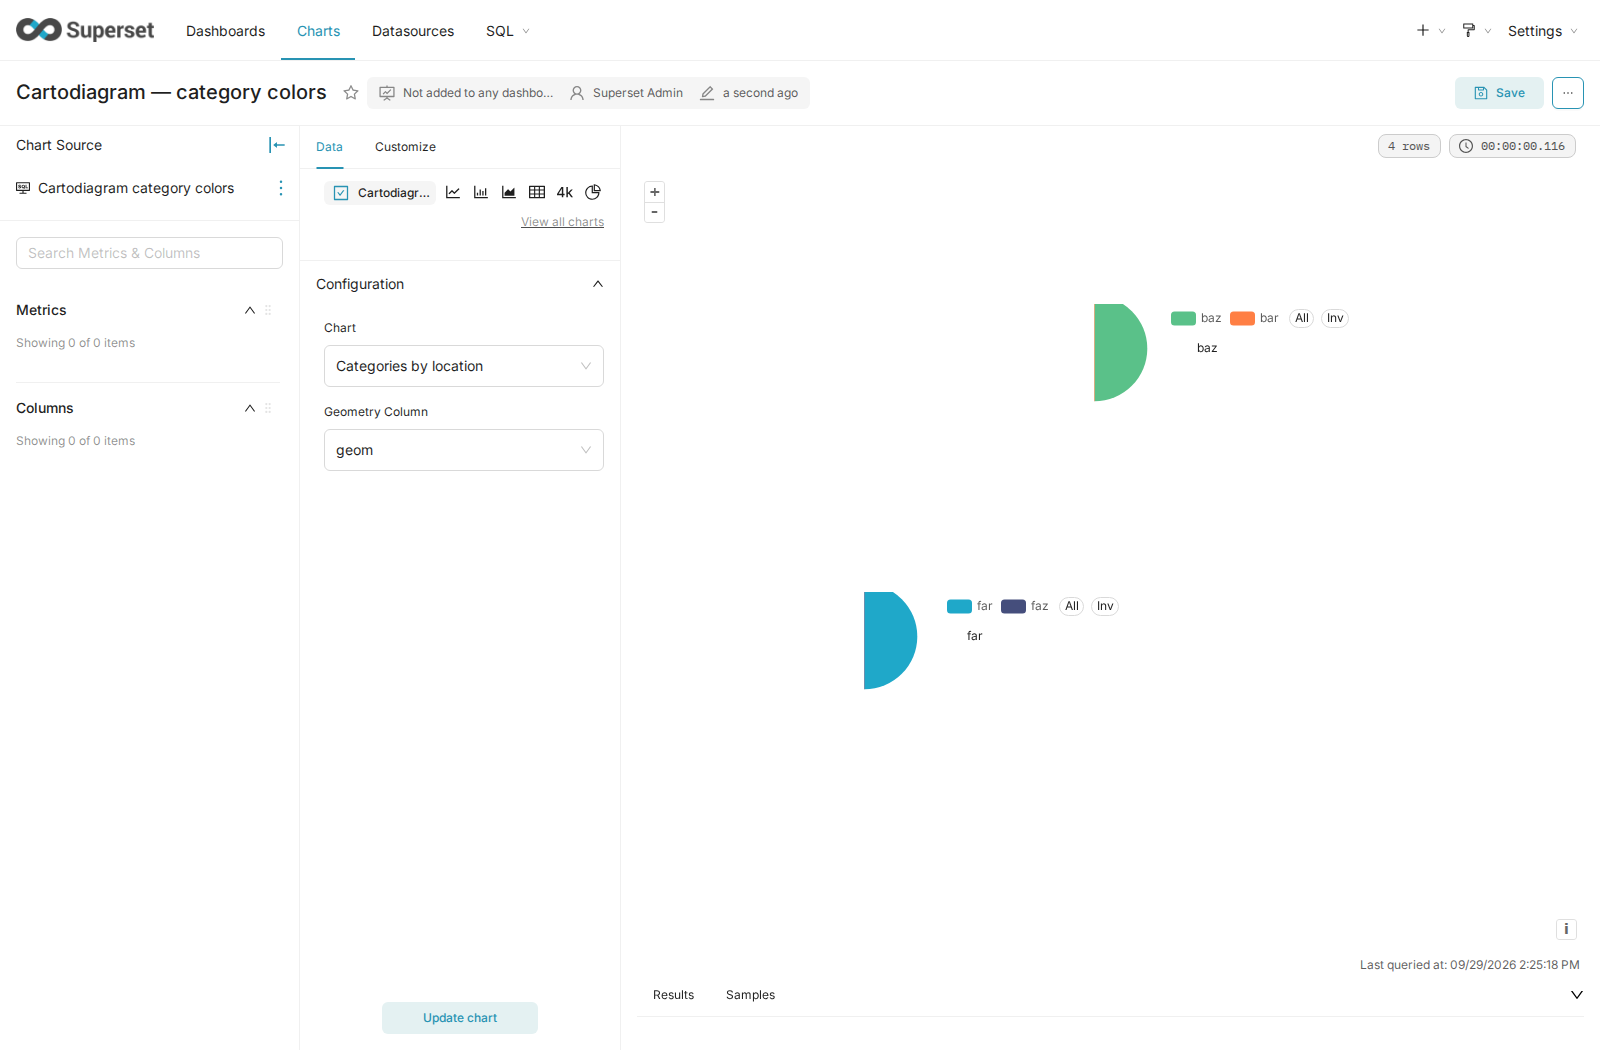Click All on the baz/bar legend
This screenshot has width=1600, height=1050.
[1302, 318]
